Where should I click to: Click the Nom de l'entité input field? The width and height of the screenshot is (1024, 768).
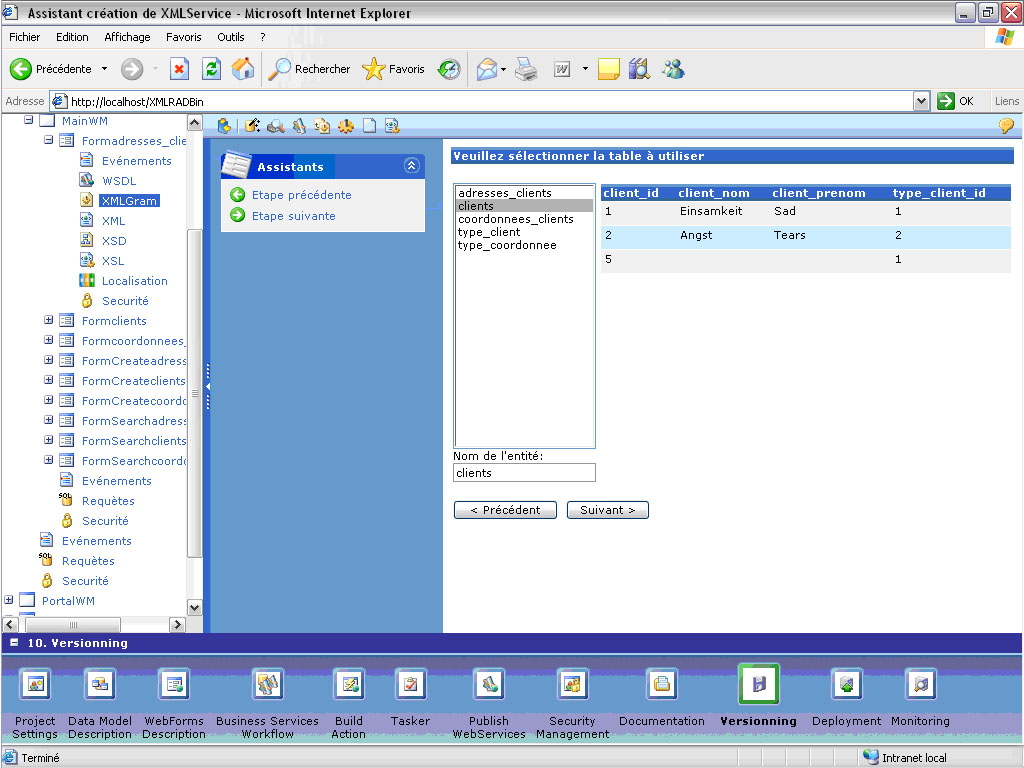click(524, 473)
